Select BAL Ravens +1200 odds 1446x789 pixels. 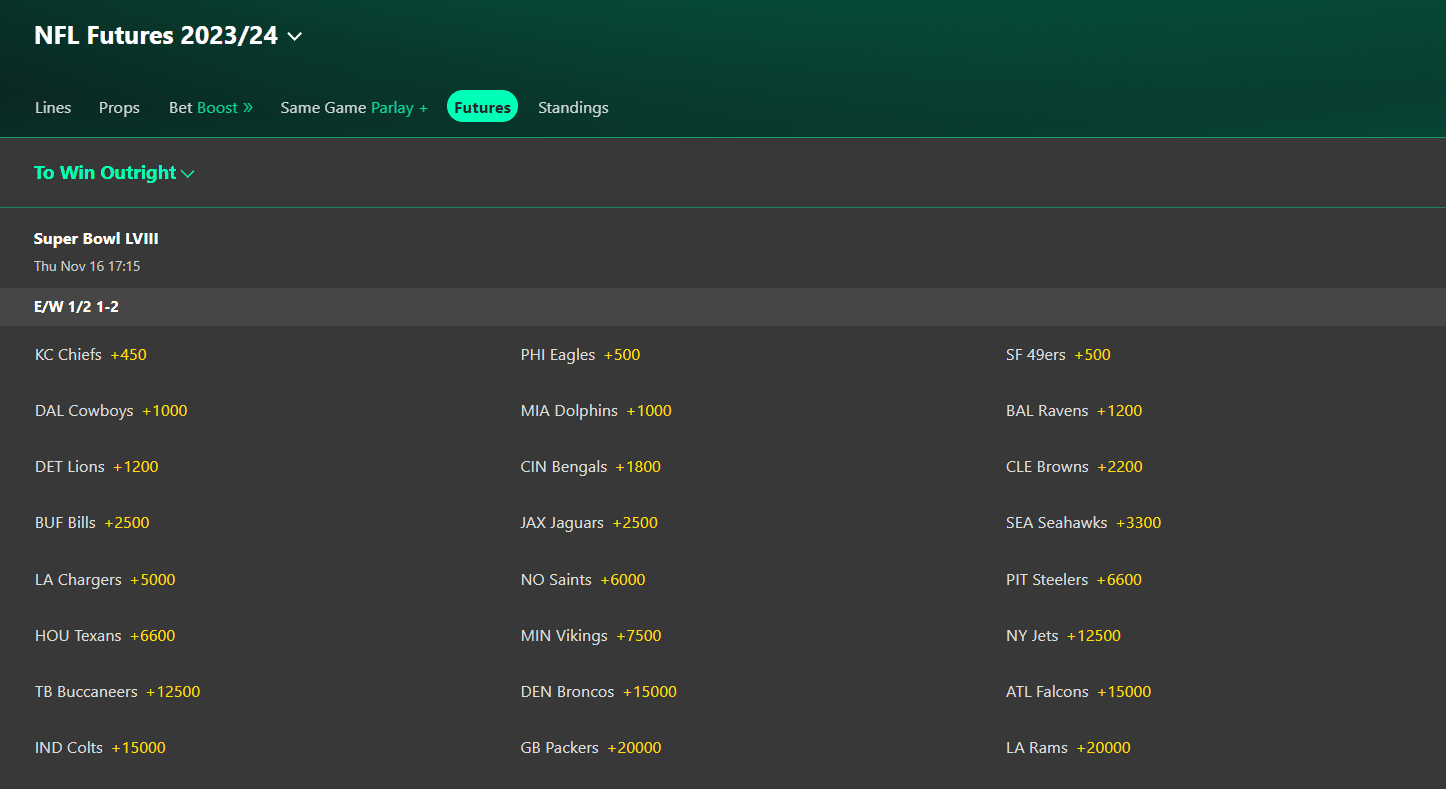click(1074, 411)
